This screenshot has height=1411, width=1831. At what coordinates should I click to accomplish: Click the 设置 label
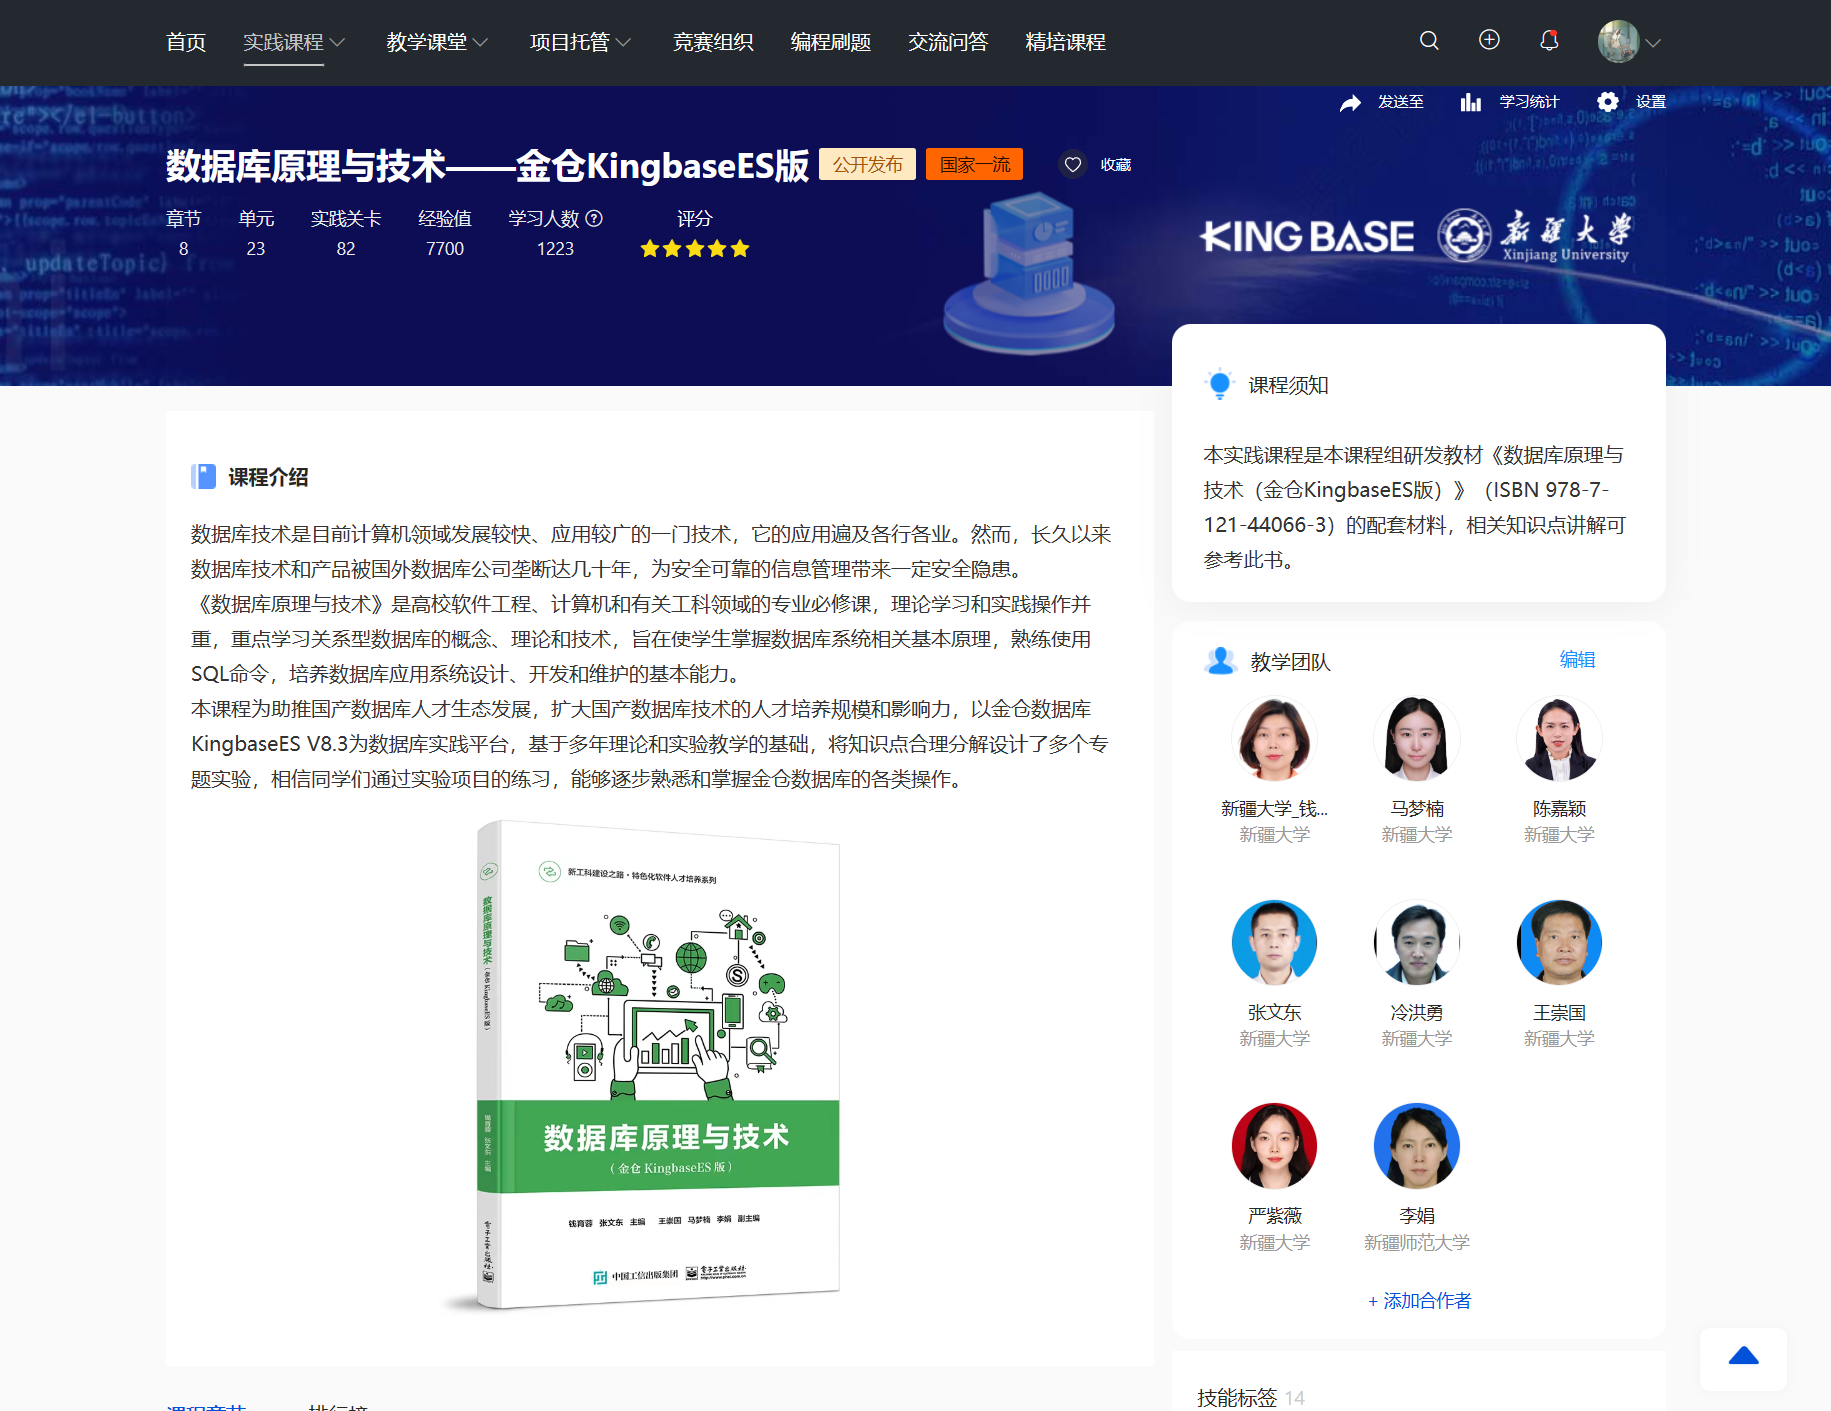1651,102
